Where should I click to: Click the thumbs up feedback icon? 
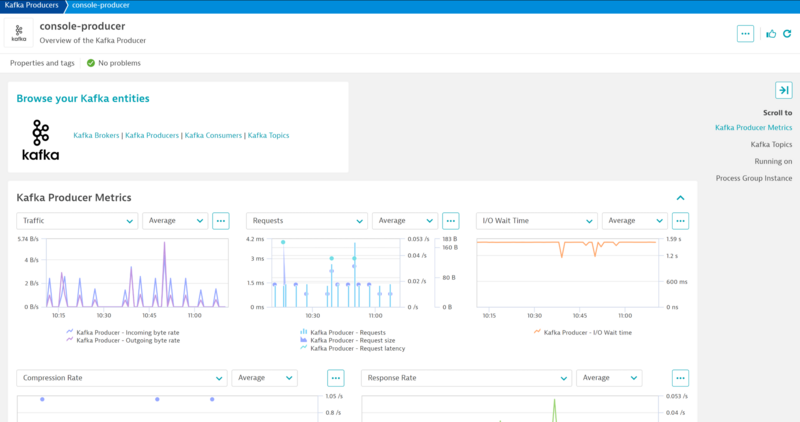tap(771, 33)
